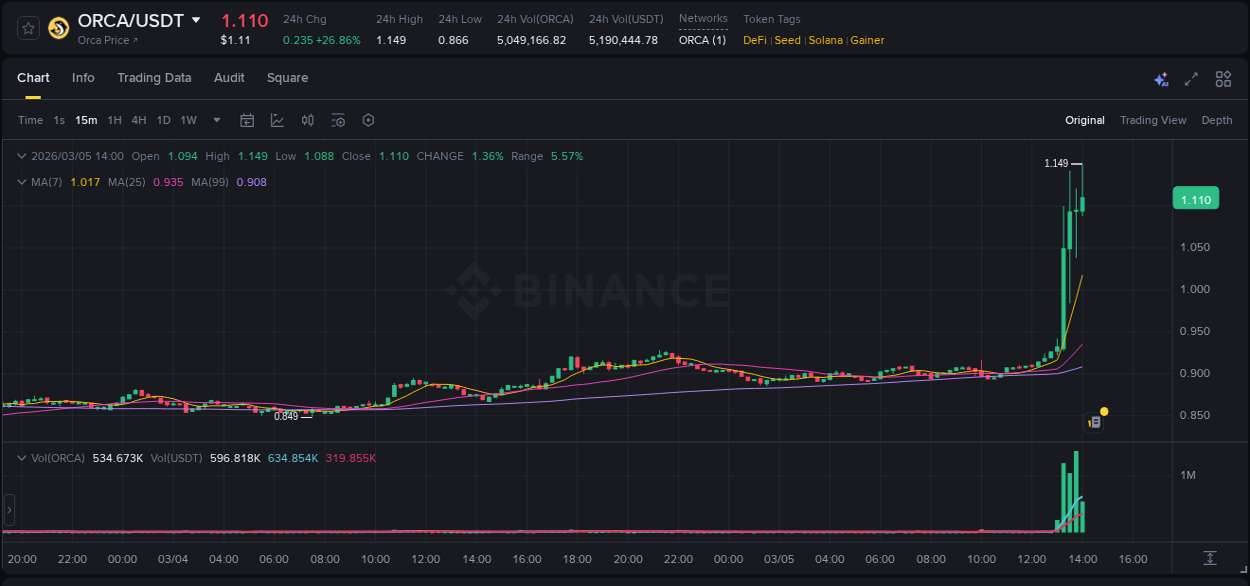This screenshot has width=1250, height=586.
Task: Open the ORCA/USDT pair selector dropdown
Action: click(196, 20)
